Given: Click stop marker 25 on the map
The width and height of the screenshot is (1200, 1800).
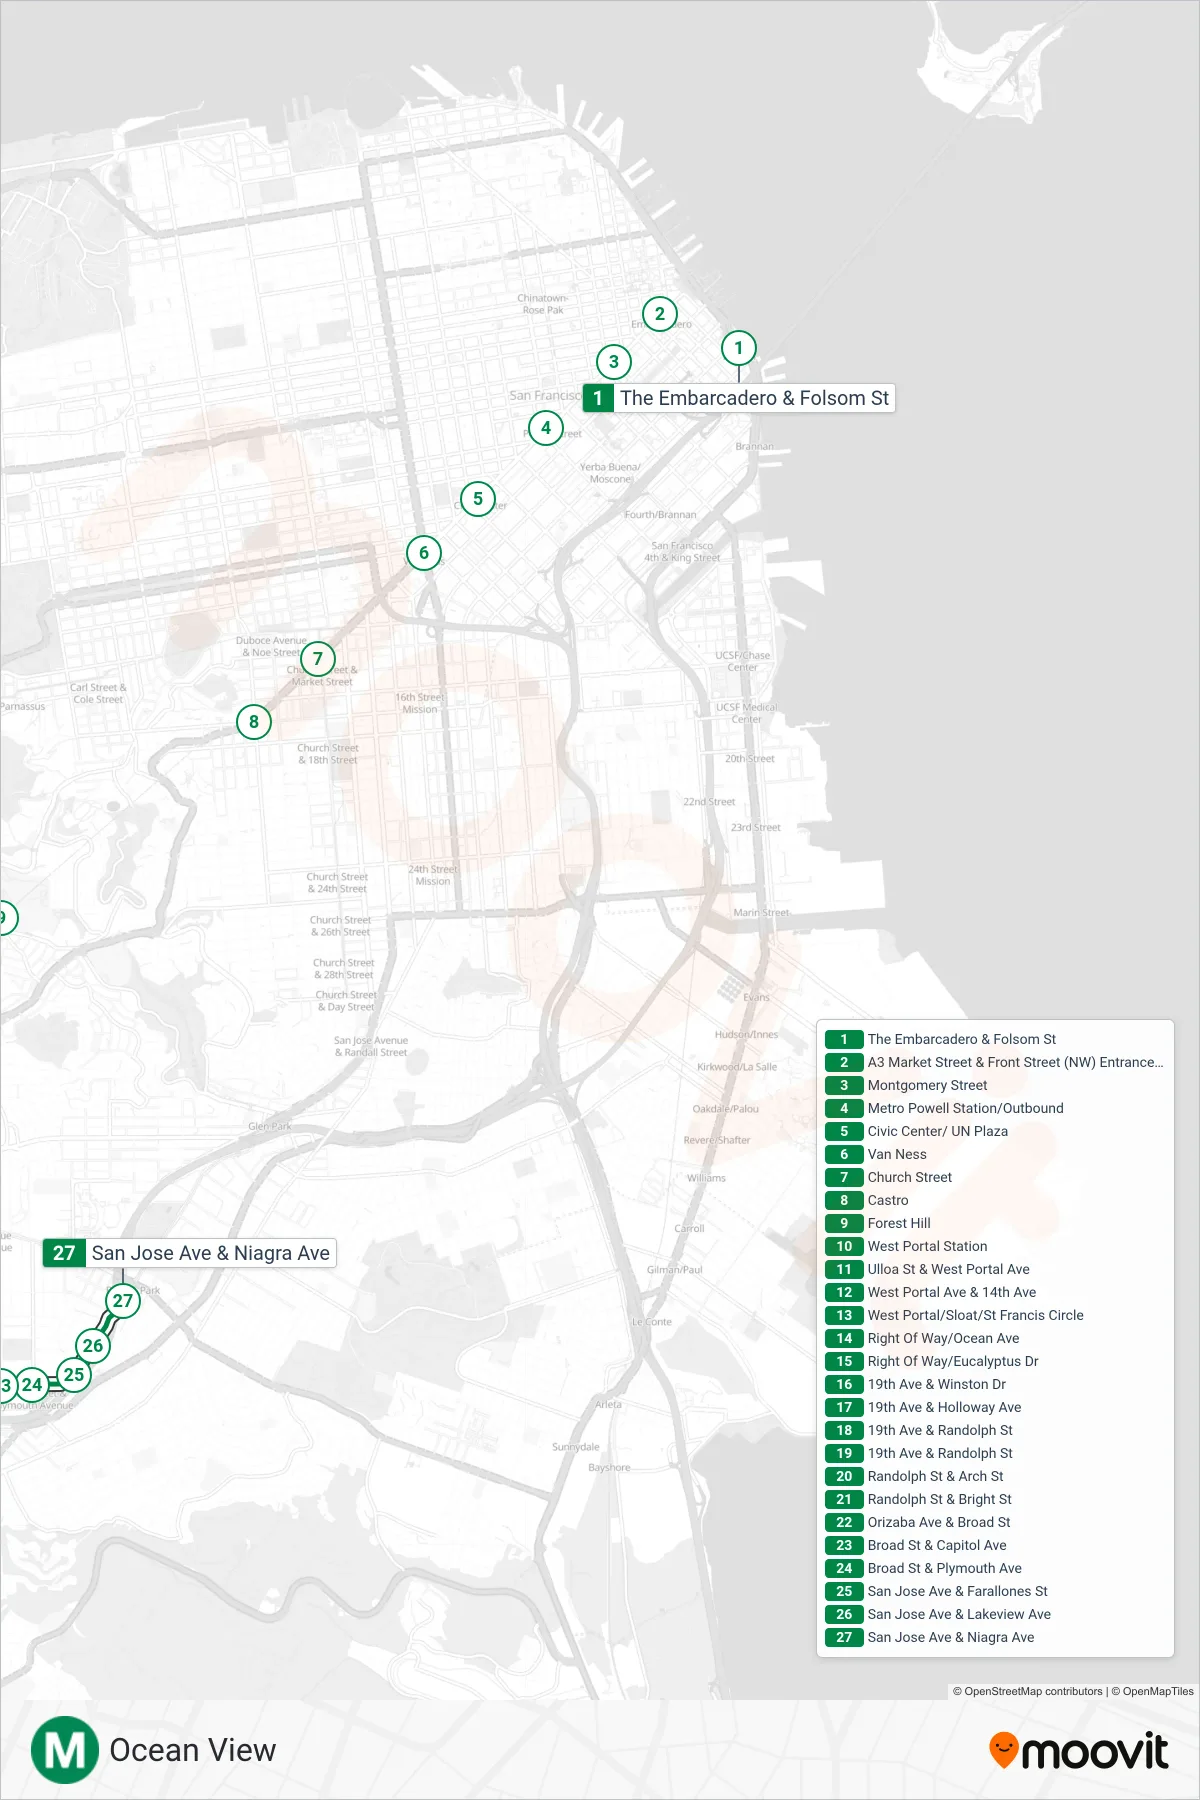Looking at the screenshot, I should coord(74,1375).
